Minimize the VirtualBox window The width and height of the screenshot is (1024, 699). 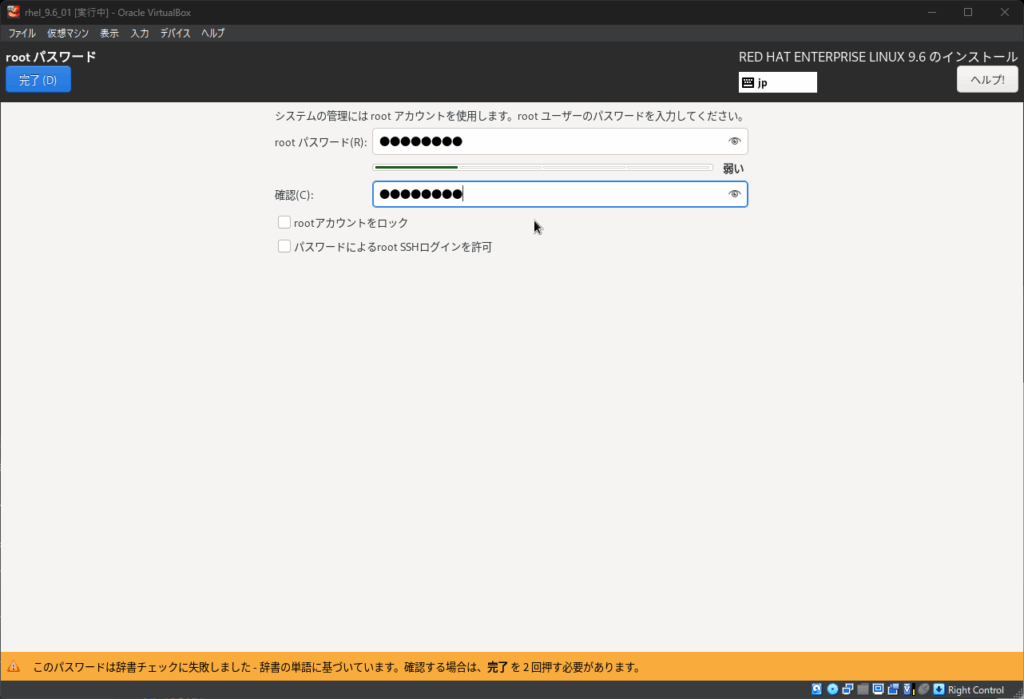tap(933, 12)
